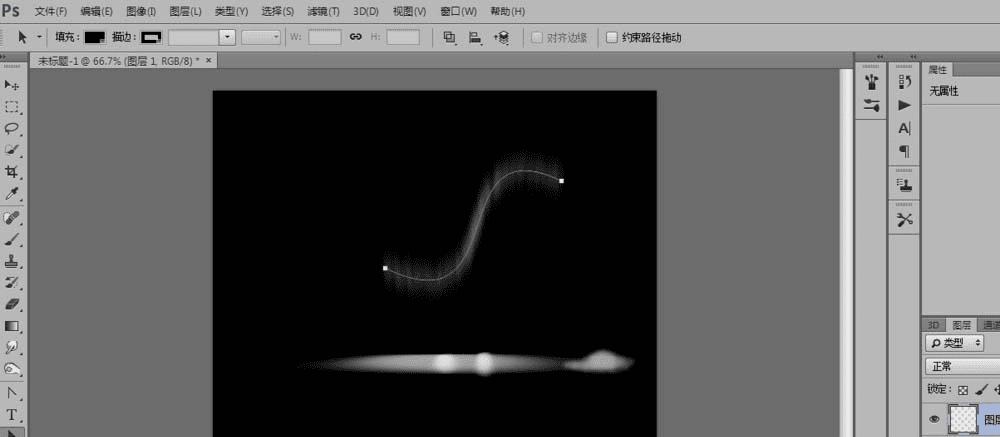The width and height of the screenshot is (1000, 437).
Task: Choose the Clone Stamp tool
Action: pos(11,261)
